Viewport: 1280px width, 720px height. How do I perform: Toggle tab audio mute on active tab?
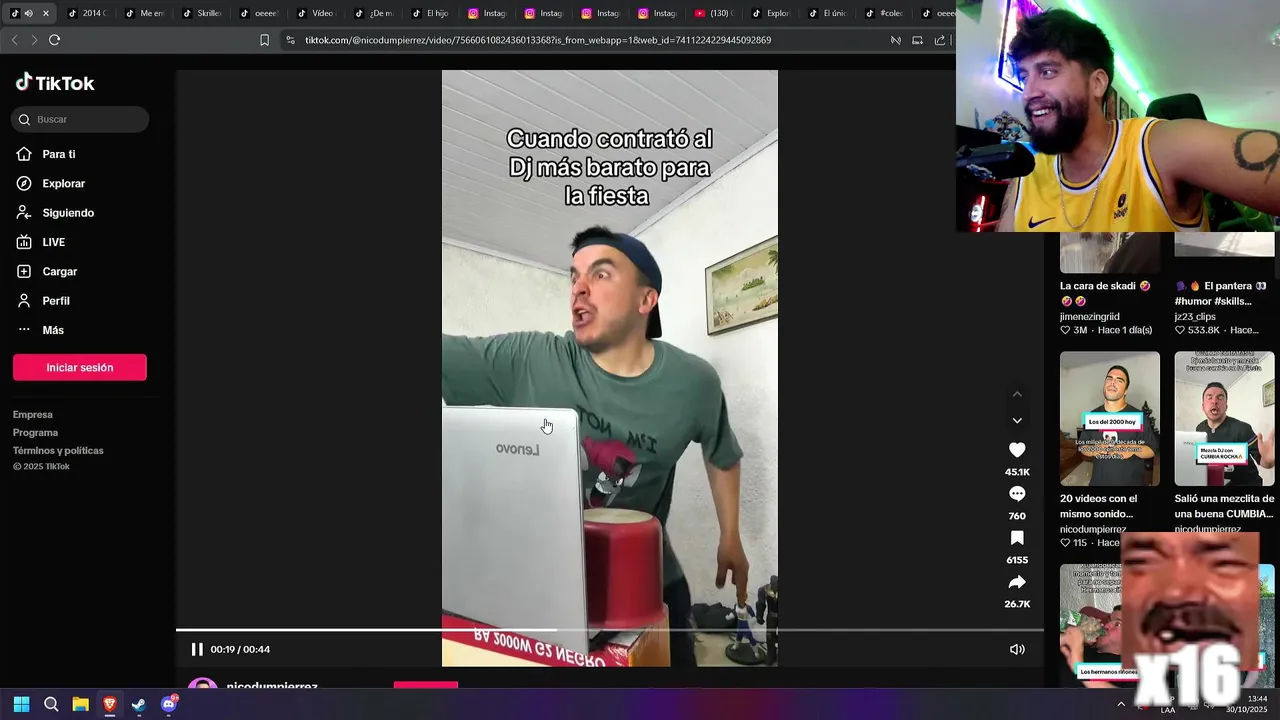[29, 14]
